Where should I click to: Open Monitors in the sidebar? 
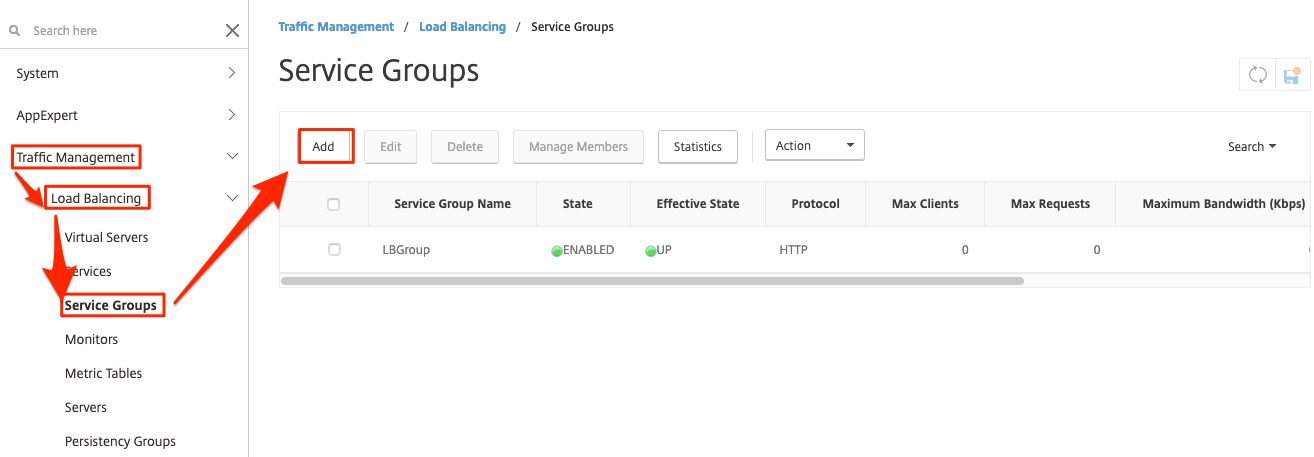92,339
